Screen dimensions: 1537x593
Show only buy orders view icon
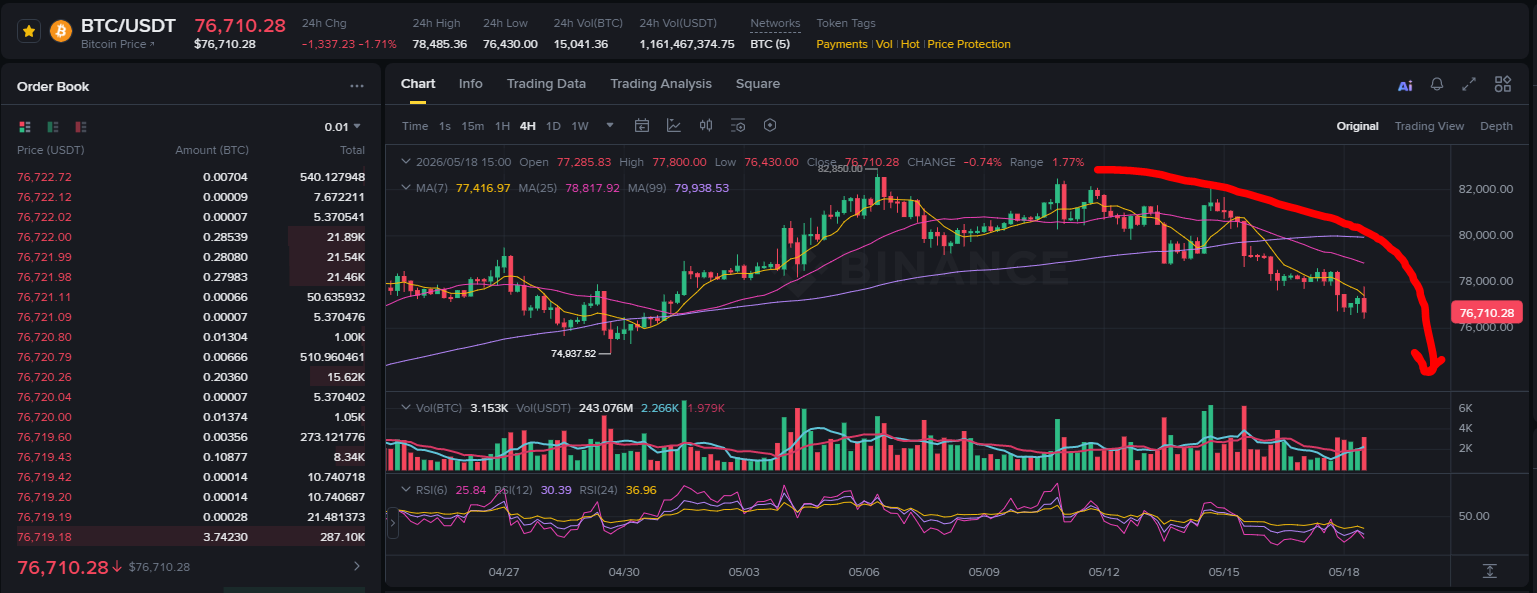53,127
